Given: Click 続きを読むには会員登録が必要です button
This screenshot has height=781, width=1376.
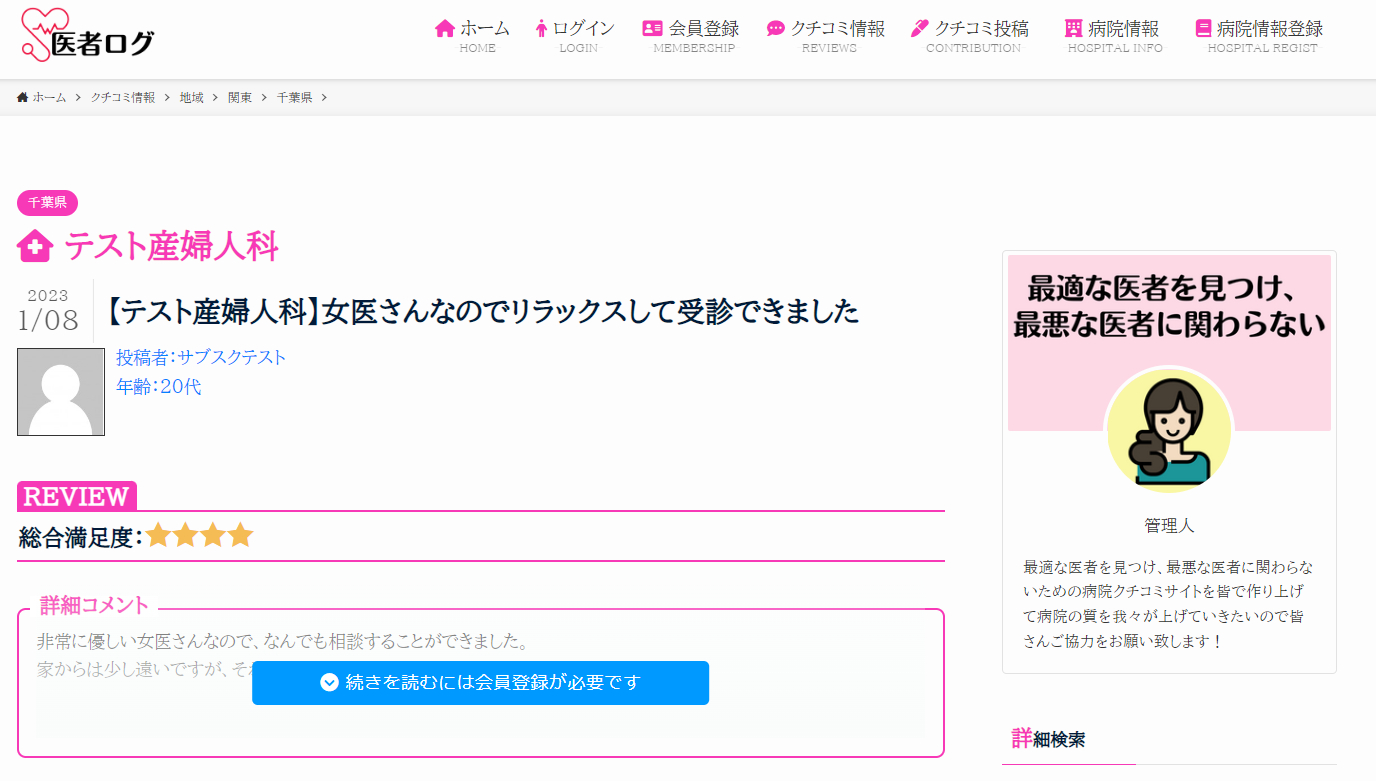Looking at the screenshot, I should click(x=480, y=683).
